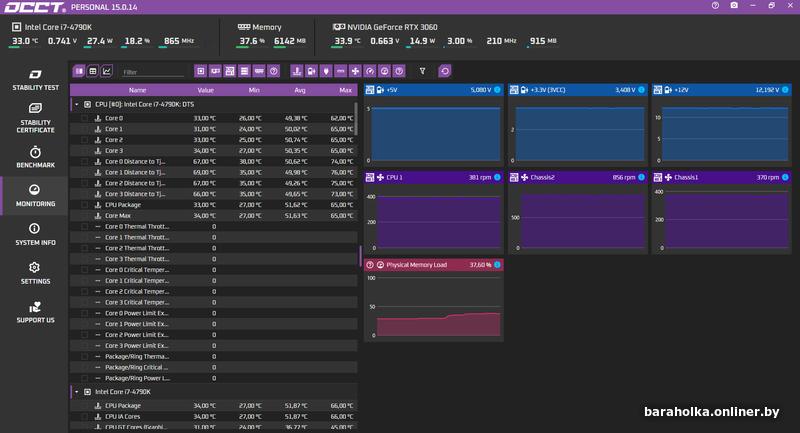Screen dimensions: 800x433
Task: Collapse the Intel Core i7-4790K sensor group
Action: (76, 392)
